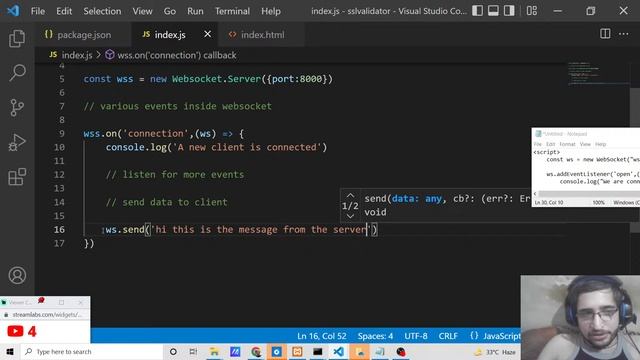
Task: Show previous signature in parameter hint
Action: (350, 196)
